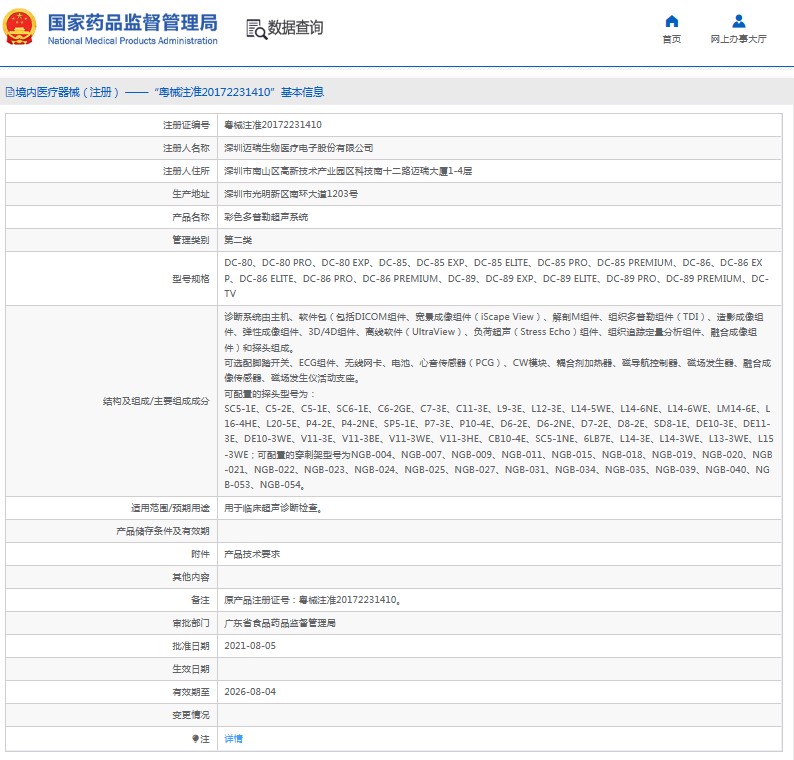
Task: Click the 其他内容 row label
Action: [191, 577]
